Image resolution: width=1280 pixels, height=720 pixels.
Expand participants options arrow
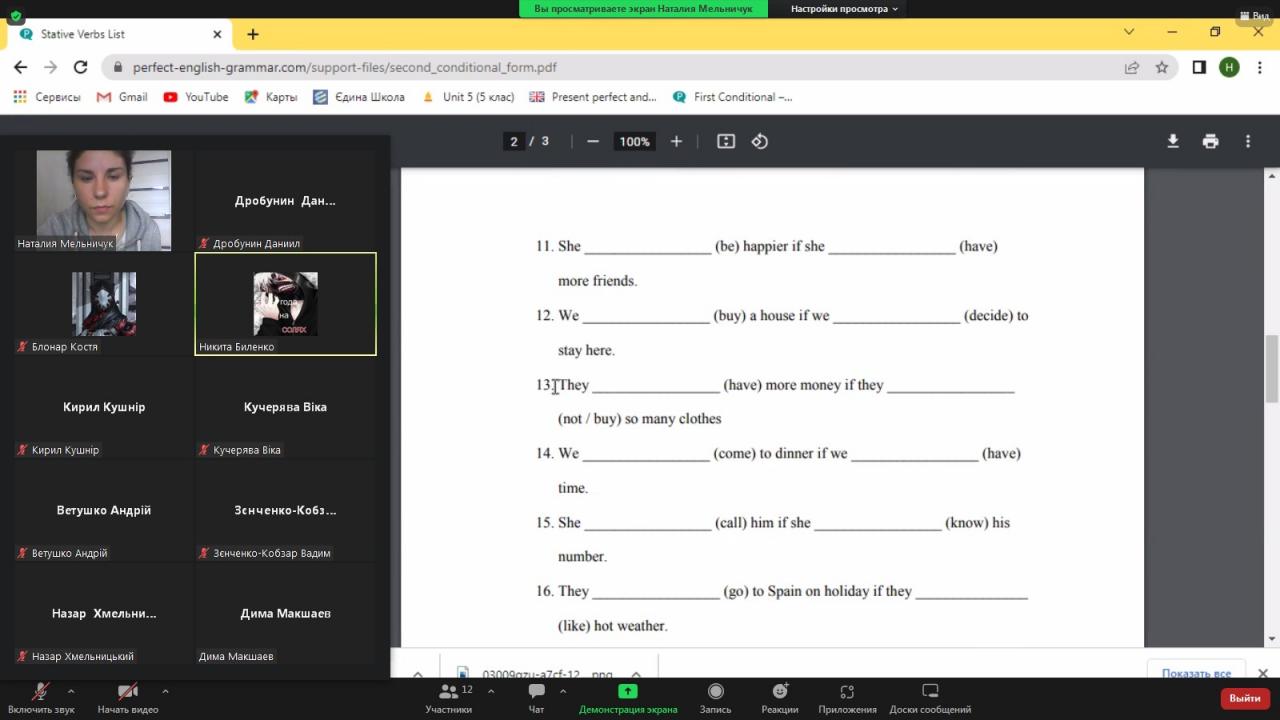tap(491, 691)
